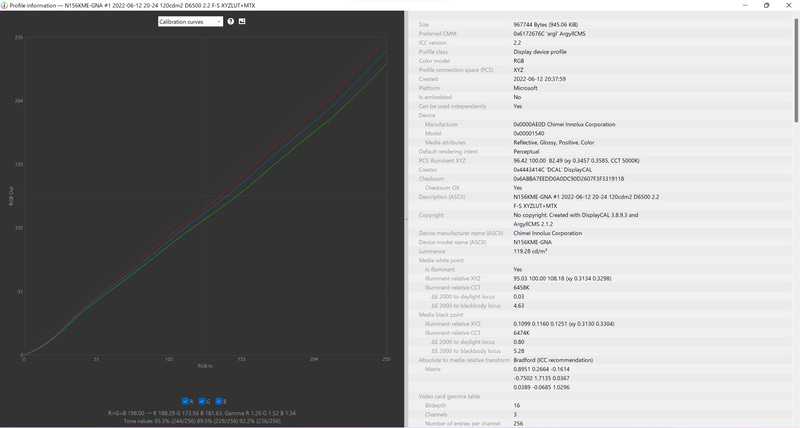Click the matrix row 0.8951 0.2664 -0.1614
Image resolution: width=800 pixels, height=428 pixels.
(x=541, y=369)
